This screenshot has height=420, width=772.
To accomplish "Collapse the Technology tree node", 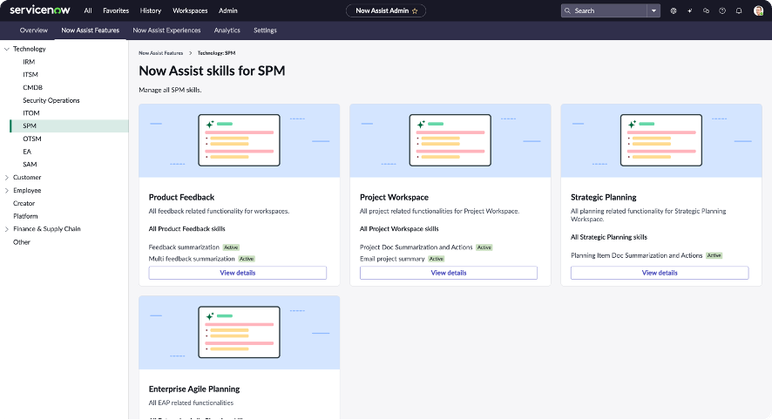I will pos(6,49).
